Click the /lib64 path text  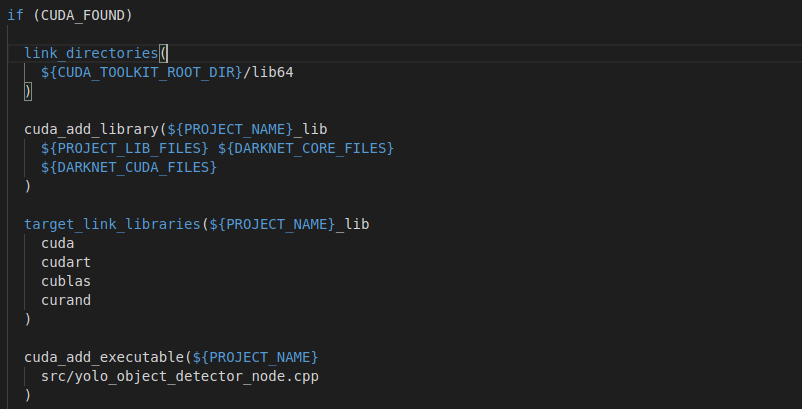pyautogui.click(x=268, y=72)
